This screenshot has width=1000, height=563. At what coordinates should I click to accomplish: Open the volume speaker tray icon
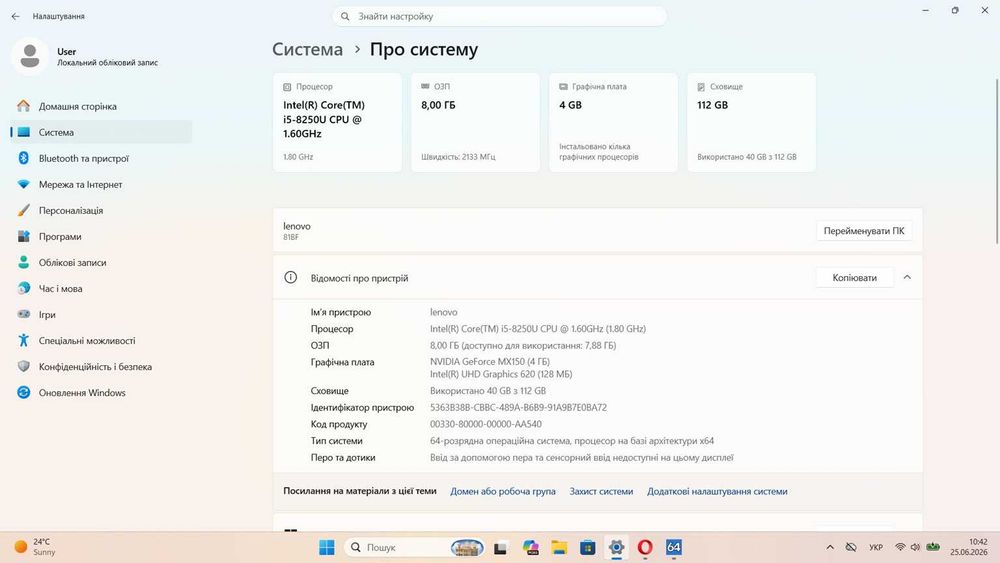click(x=916, y=547)
